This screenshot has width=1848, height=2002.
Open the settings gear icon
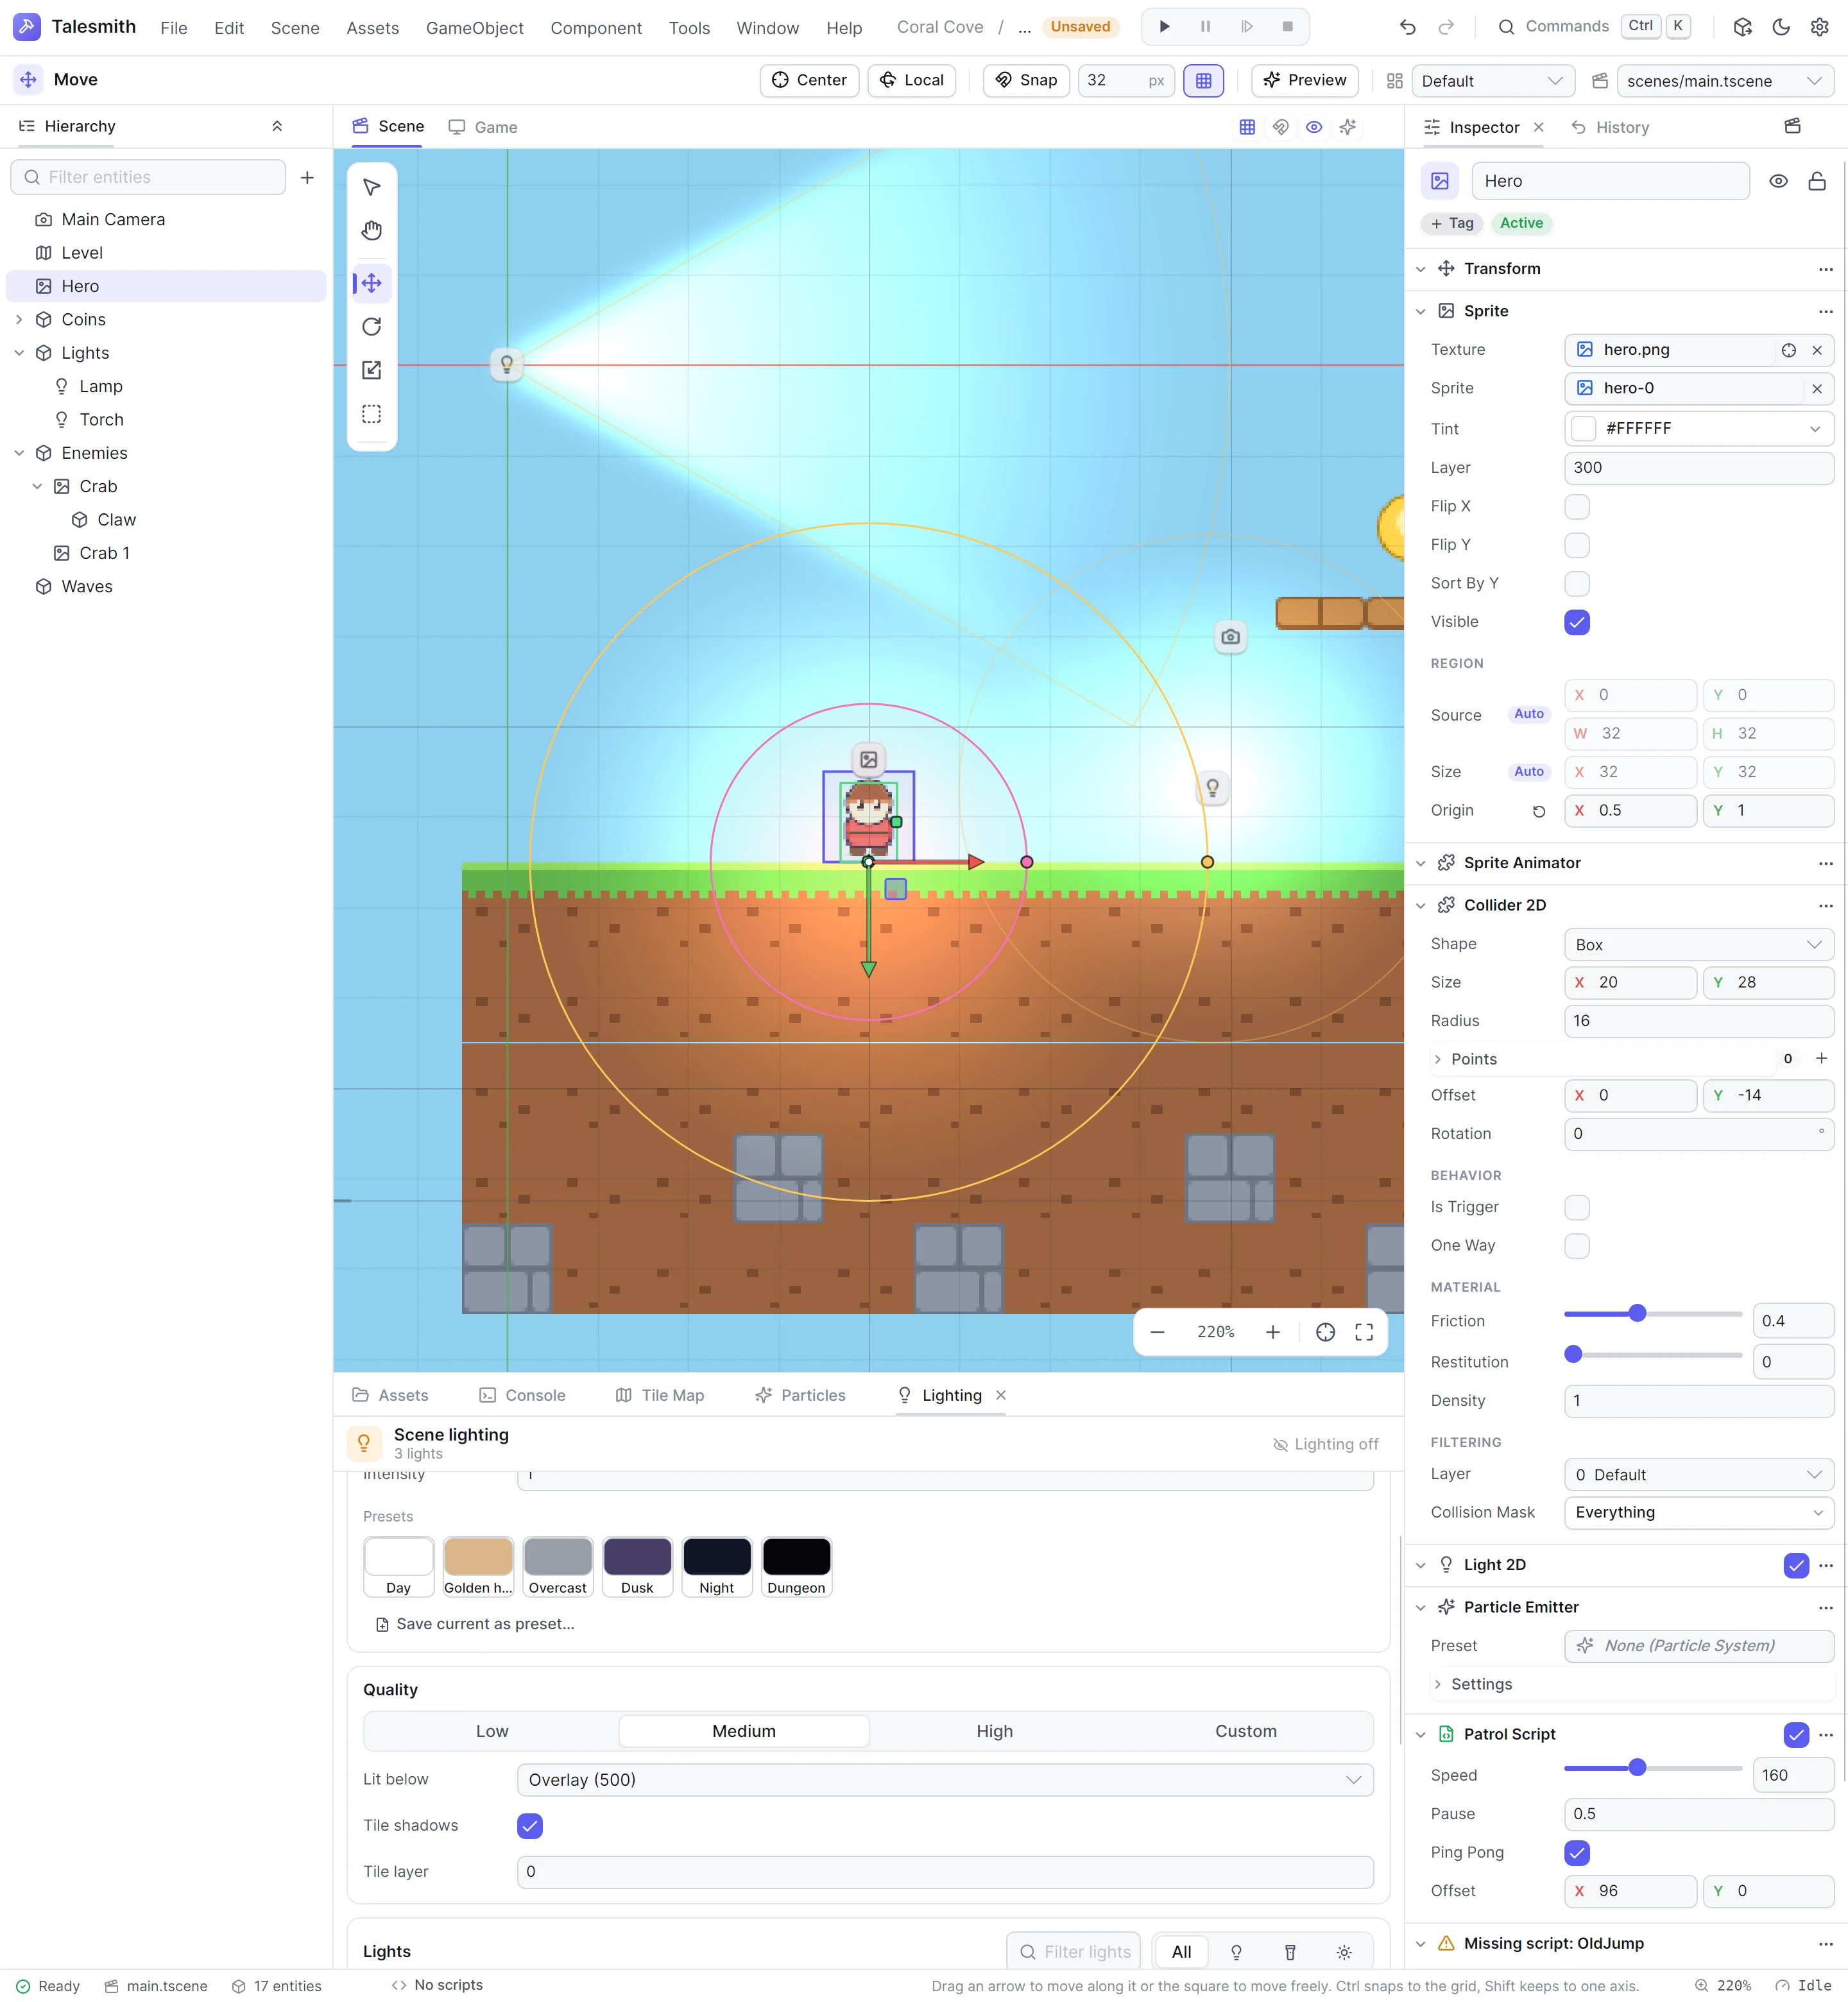(x=1819, y=27)
